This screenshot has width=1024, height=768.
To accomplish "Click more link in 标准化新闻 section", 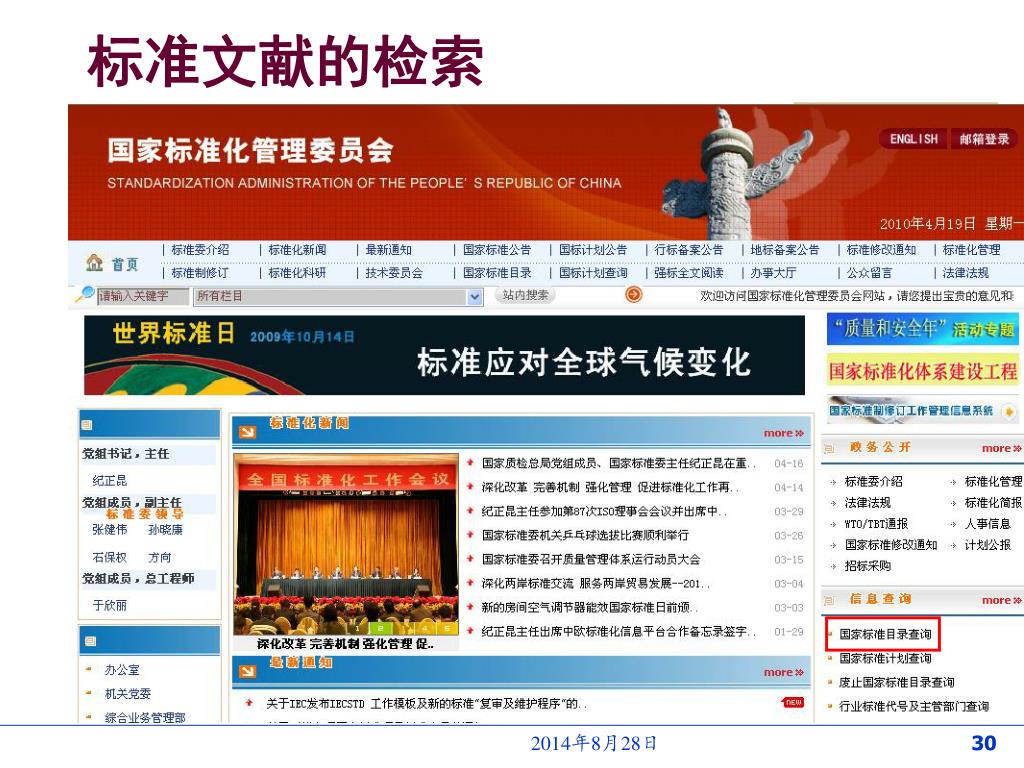I will [x=784, y=433].
